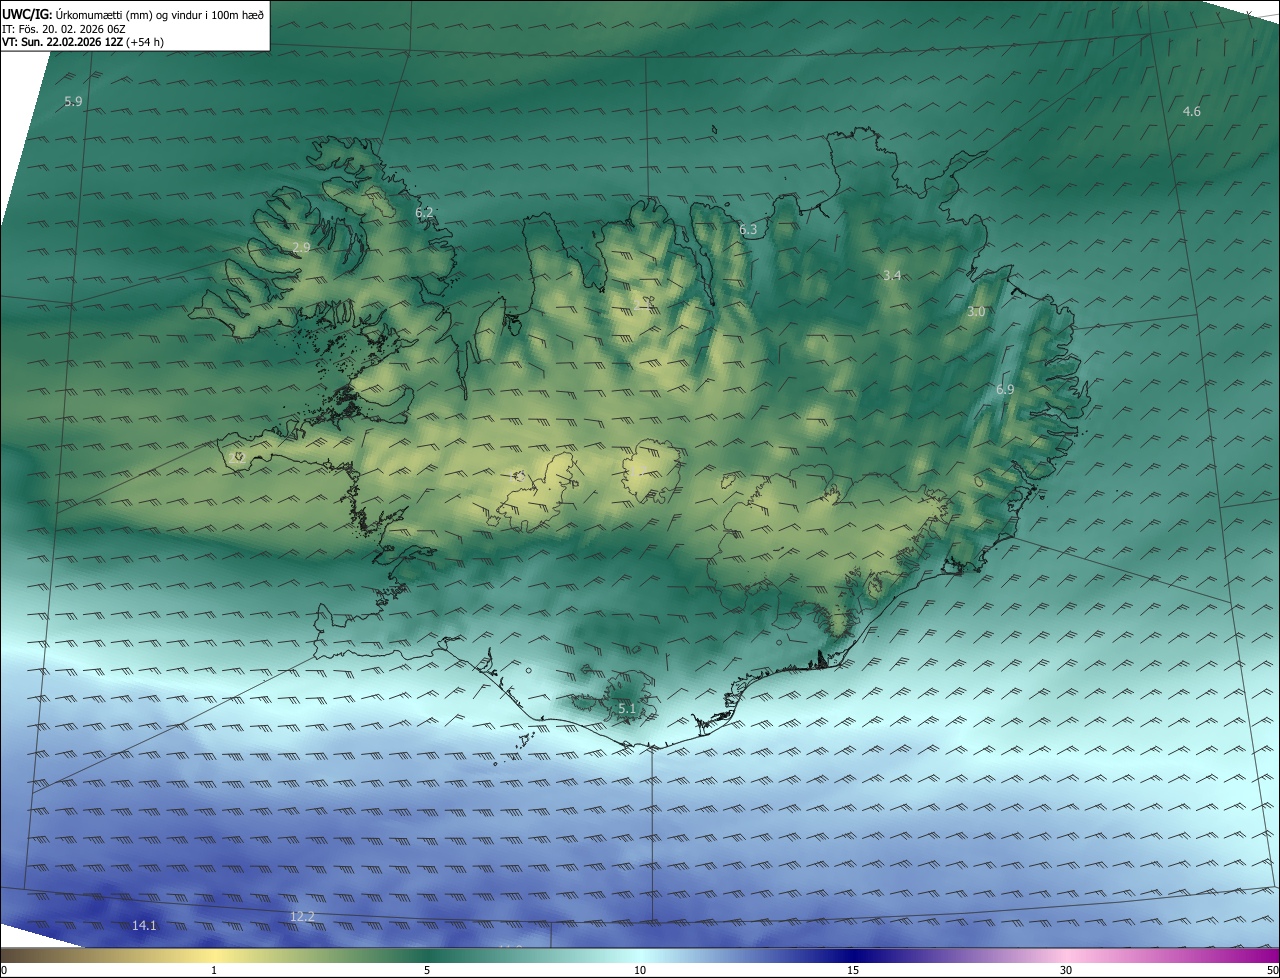Click the 1 tick label on the color scale
Image resolution: width=1280 pixels, height=978 pixels.
coord(214,971)
